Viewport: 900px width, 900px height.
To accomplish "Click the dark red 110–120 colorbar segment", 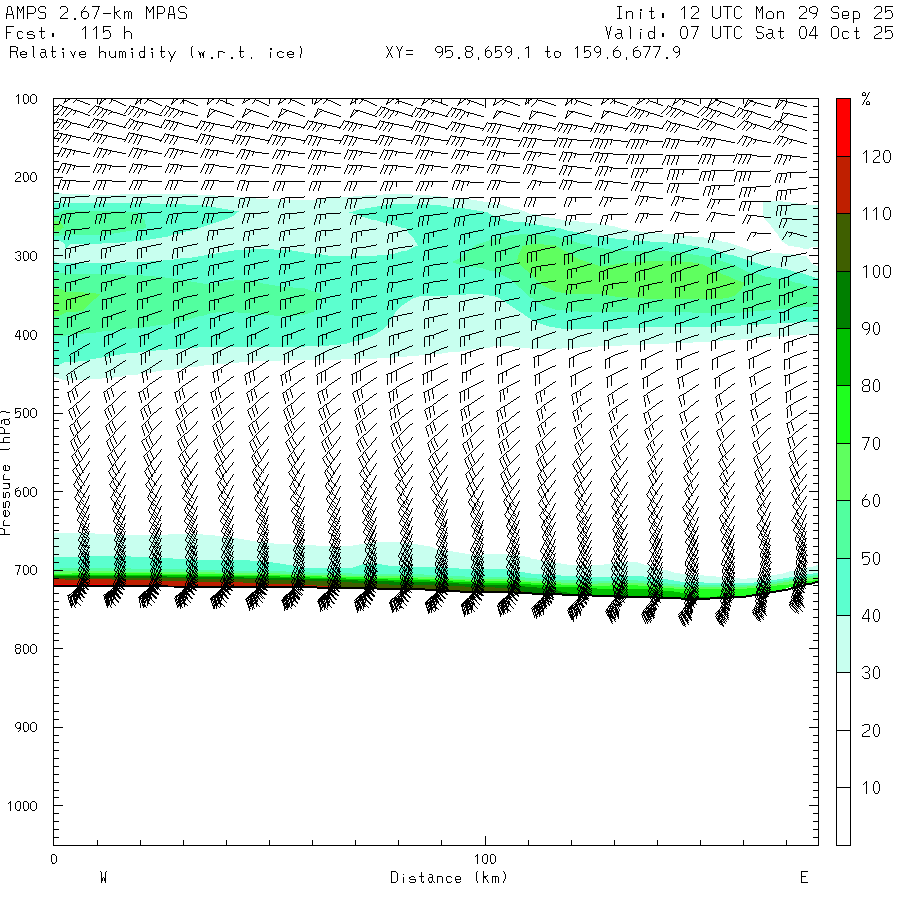I will (x=843, y=185).
